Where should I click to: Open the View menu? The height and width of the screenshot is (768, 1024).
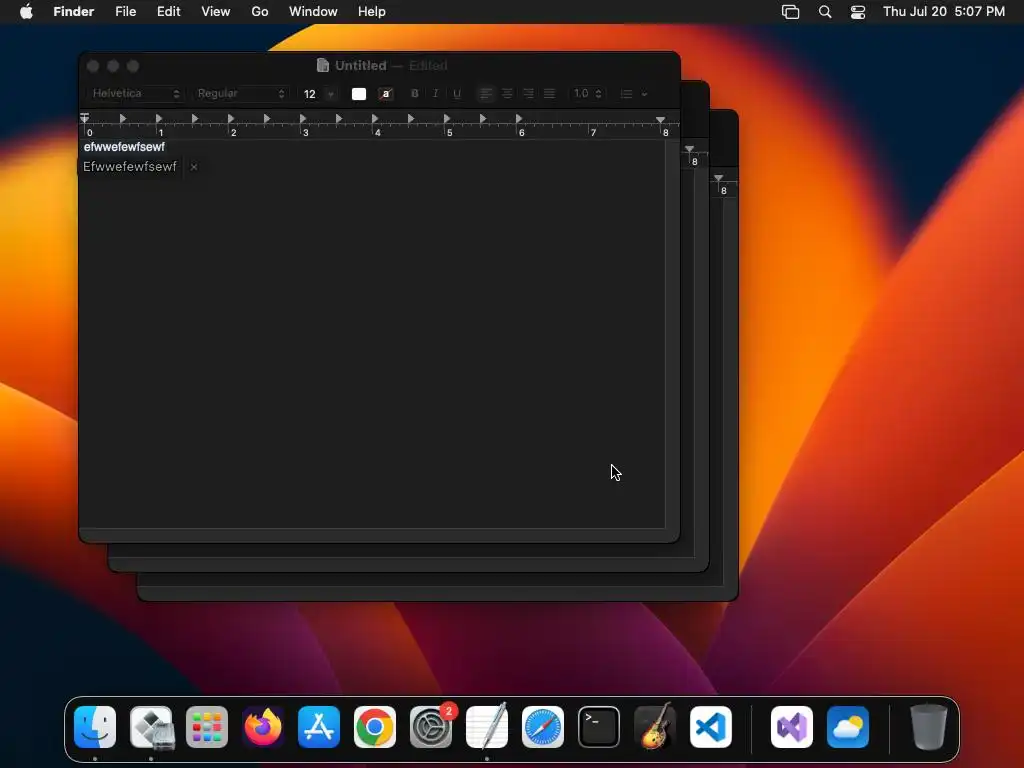tap(216, 11)
